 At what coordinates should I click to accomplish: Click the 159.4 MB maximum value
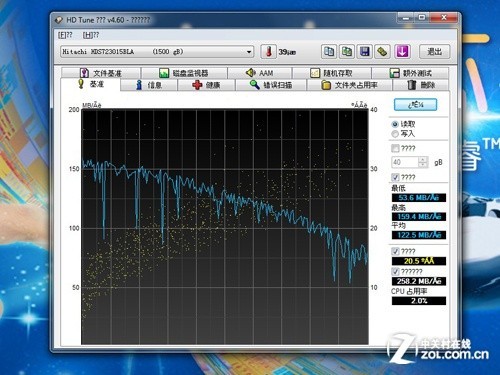(419, 217)
